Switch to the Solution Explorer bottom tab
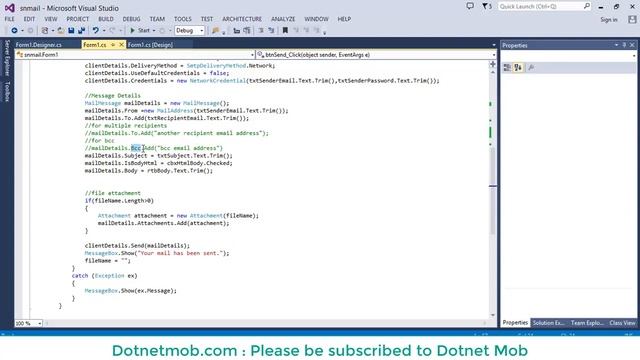640x360 pixels. [549, 323]
